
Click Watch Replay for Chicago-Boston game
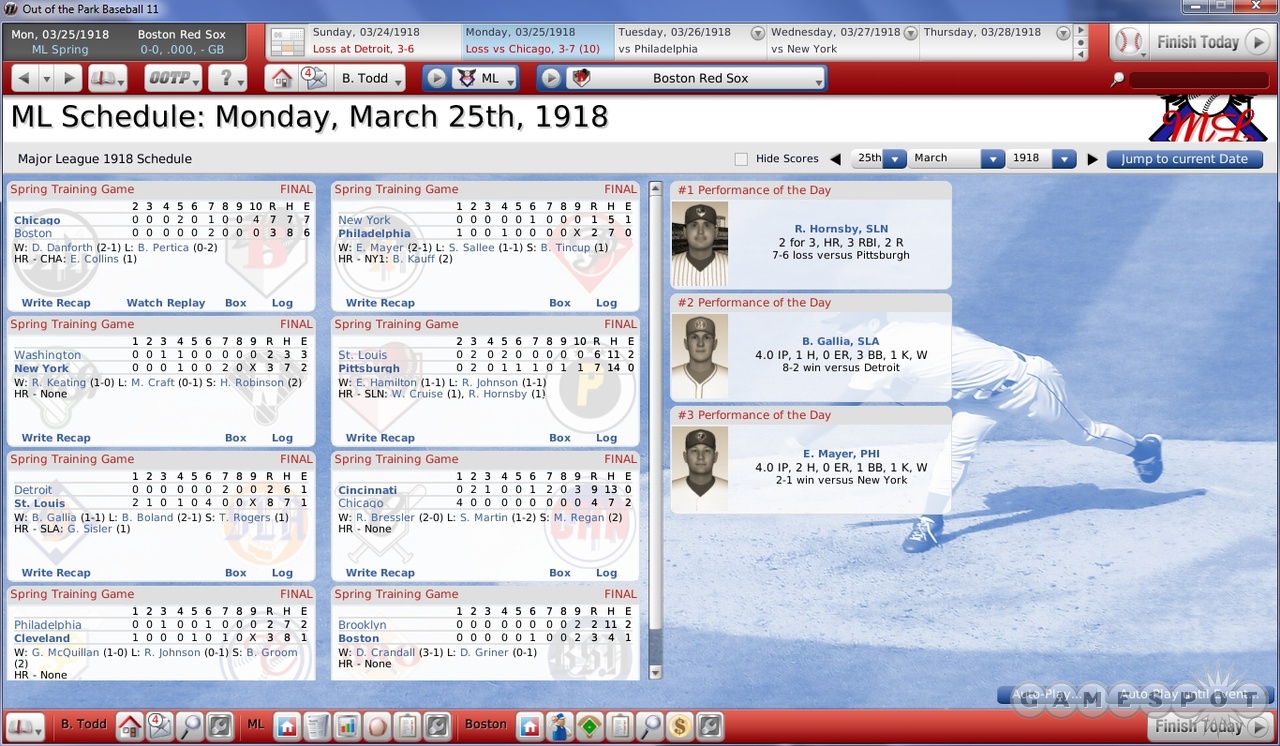click(x=165, y=303)
